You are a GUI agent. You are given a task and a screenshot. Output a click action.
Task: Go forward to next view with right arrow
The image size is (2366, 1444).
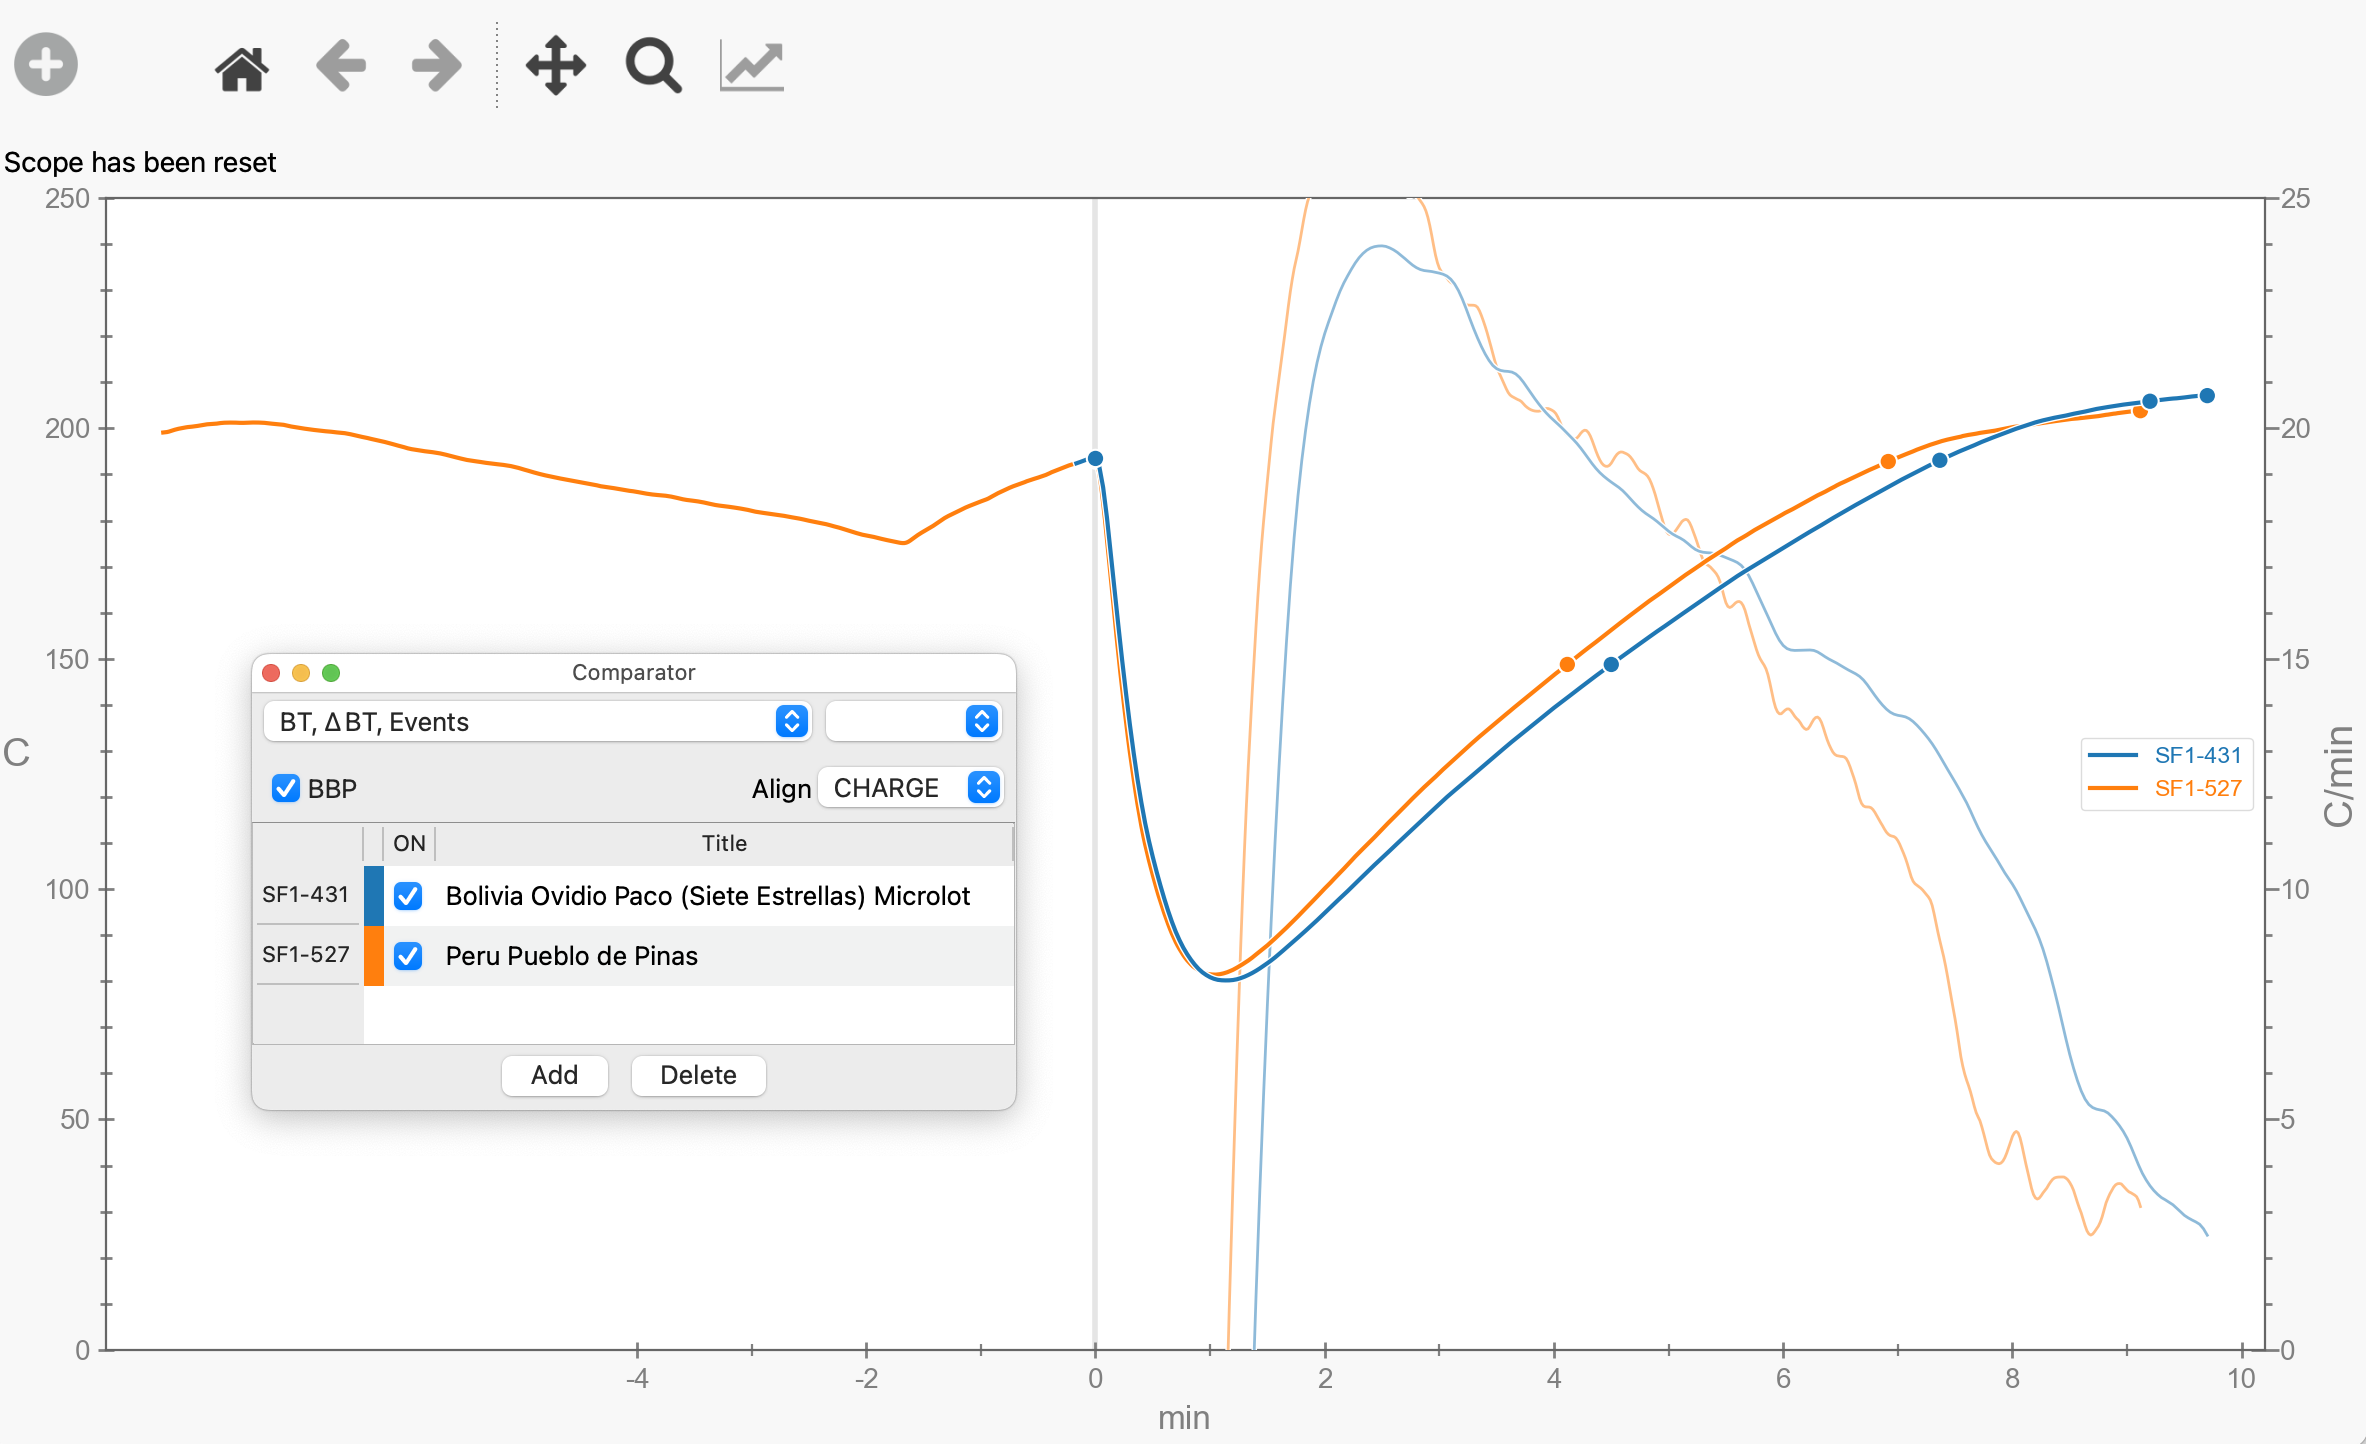tap(434, 66)
